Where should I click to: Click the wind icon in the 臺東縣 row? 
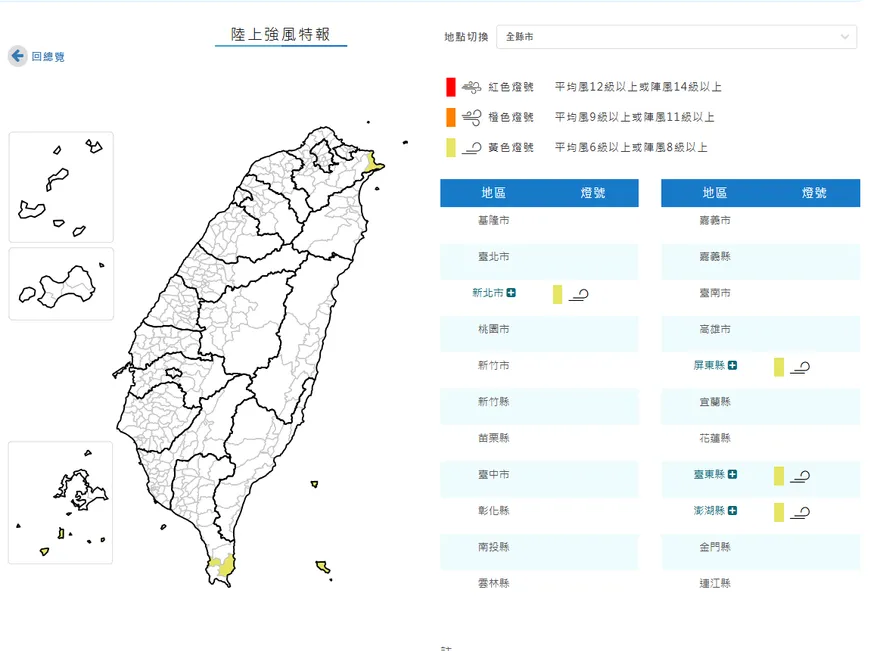click(x=799, y=476)
